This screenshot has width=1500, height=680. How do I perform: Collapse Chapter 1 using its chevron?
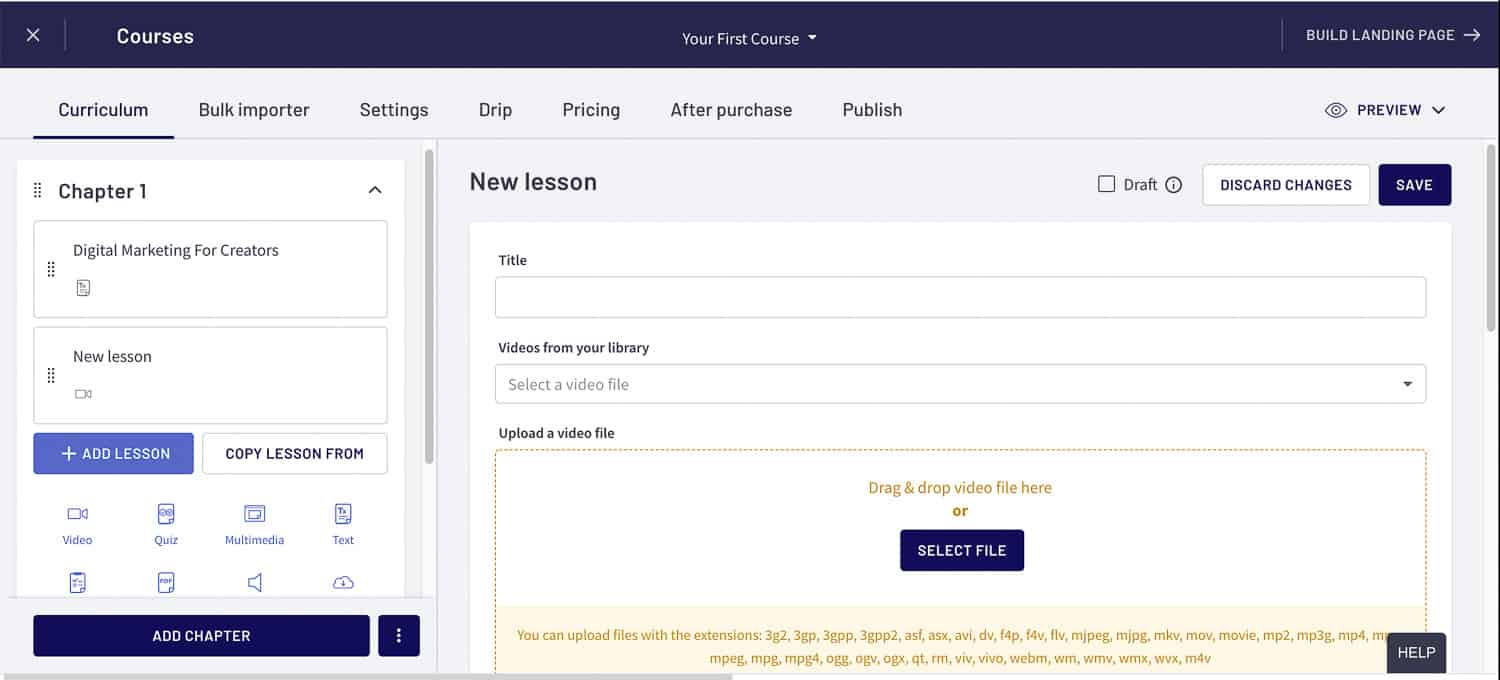[x=375, y=188]
